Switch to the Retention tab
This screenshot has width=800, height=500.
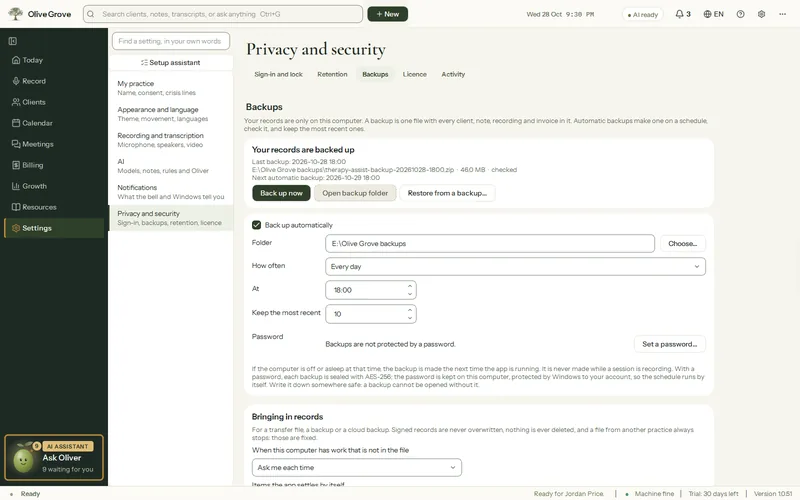[332, 74]
